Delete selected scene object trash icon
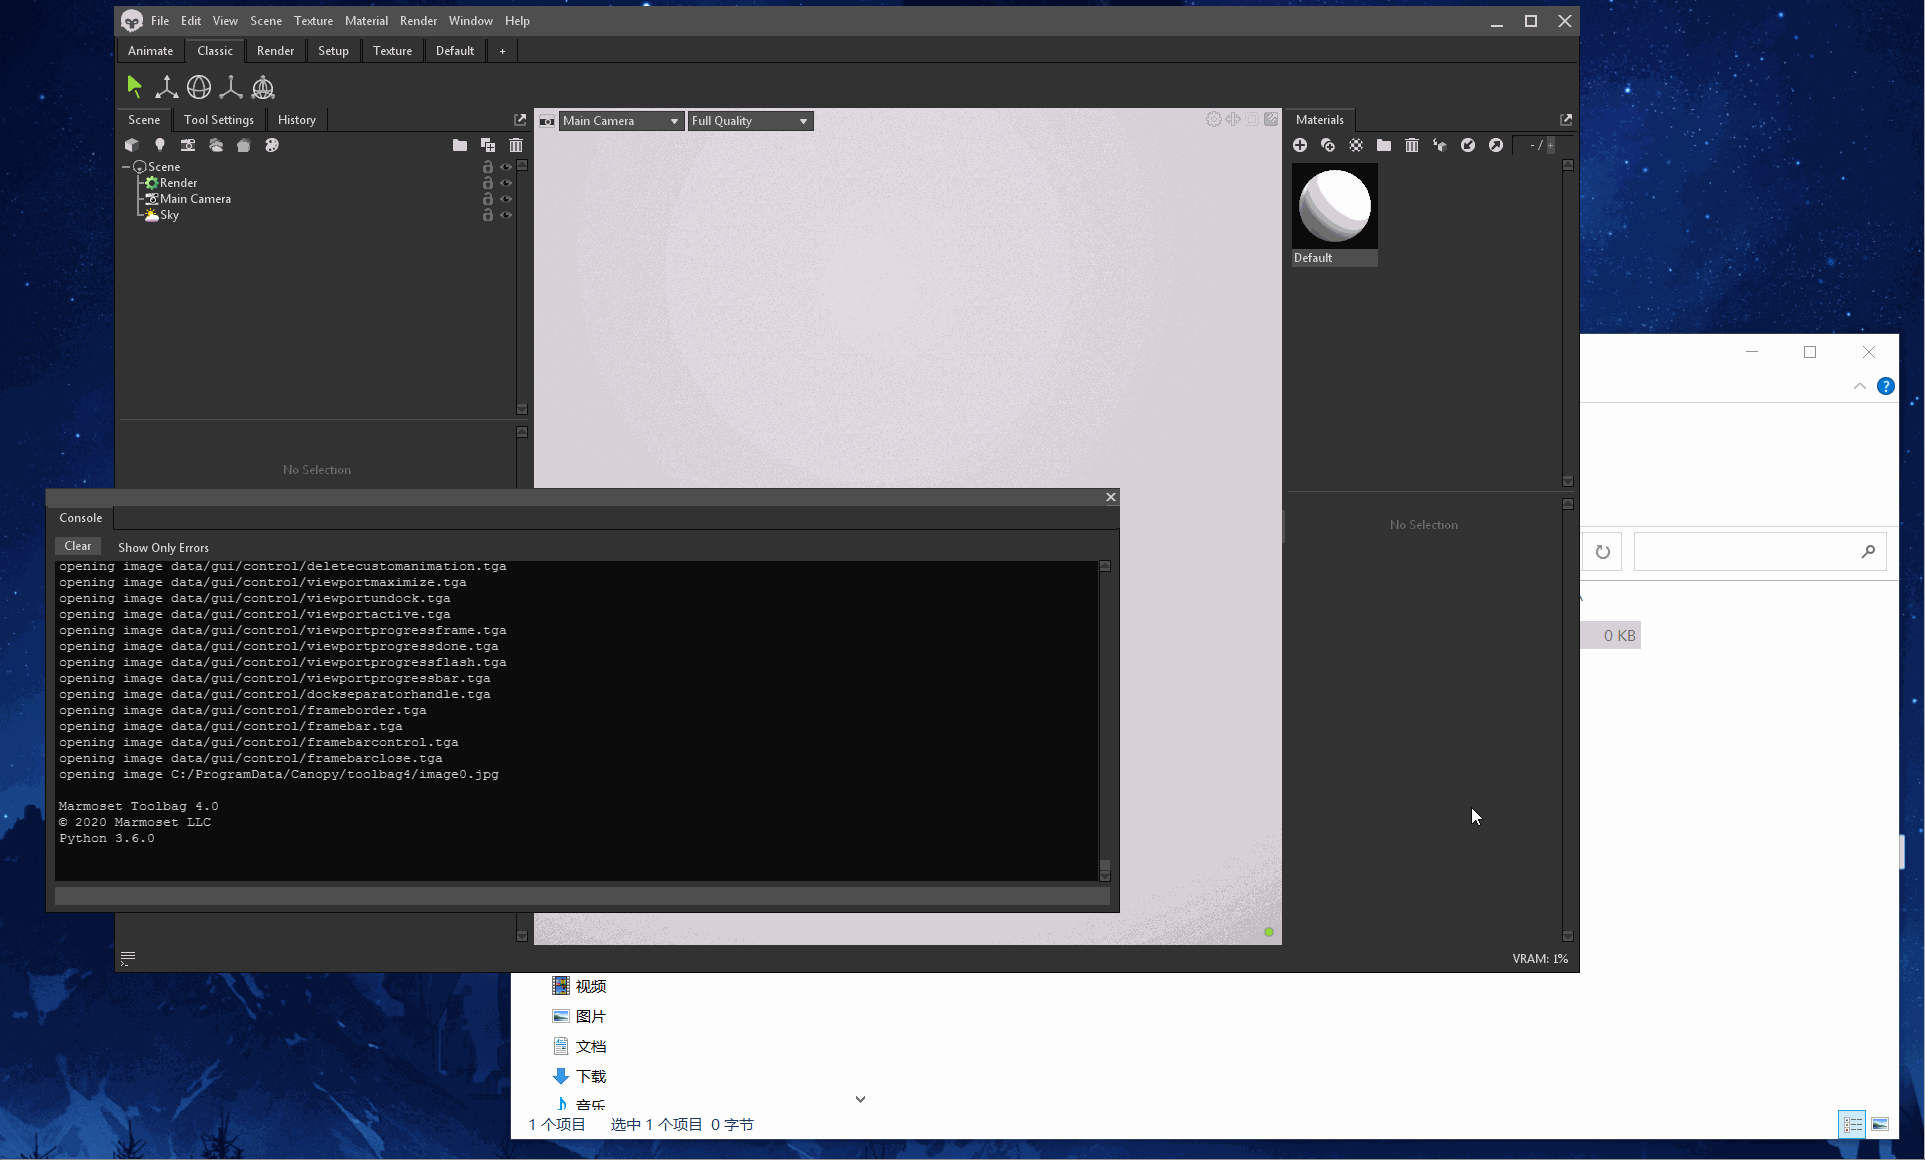Image resolution: width=1925 pixels, height=1160 pixels. [516, 145]
